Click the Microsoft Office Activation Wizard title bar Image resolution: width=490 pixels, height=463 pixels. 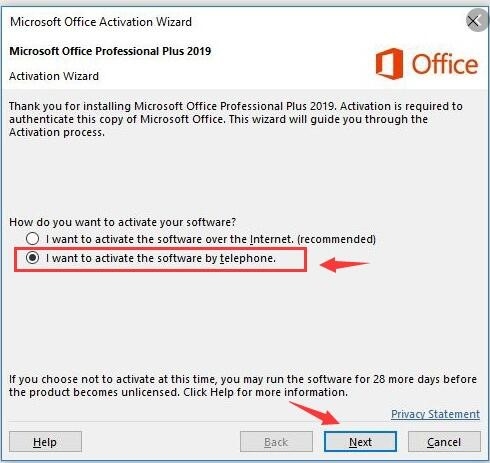coord(101,22)
